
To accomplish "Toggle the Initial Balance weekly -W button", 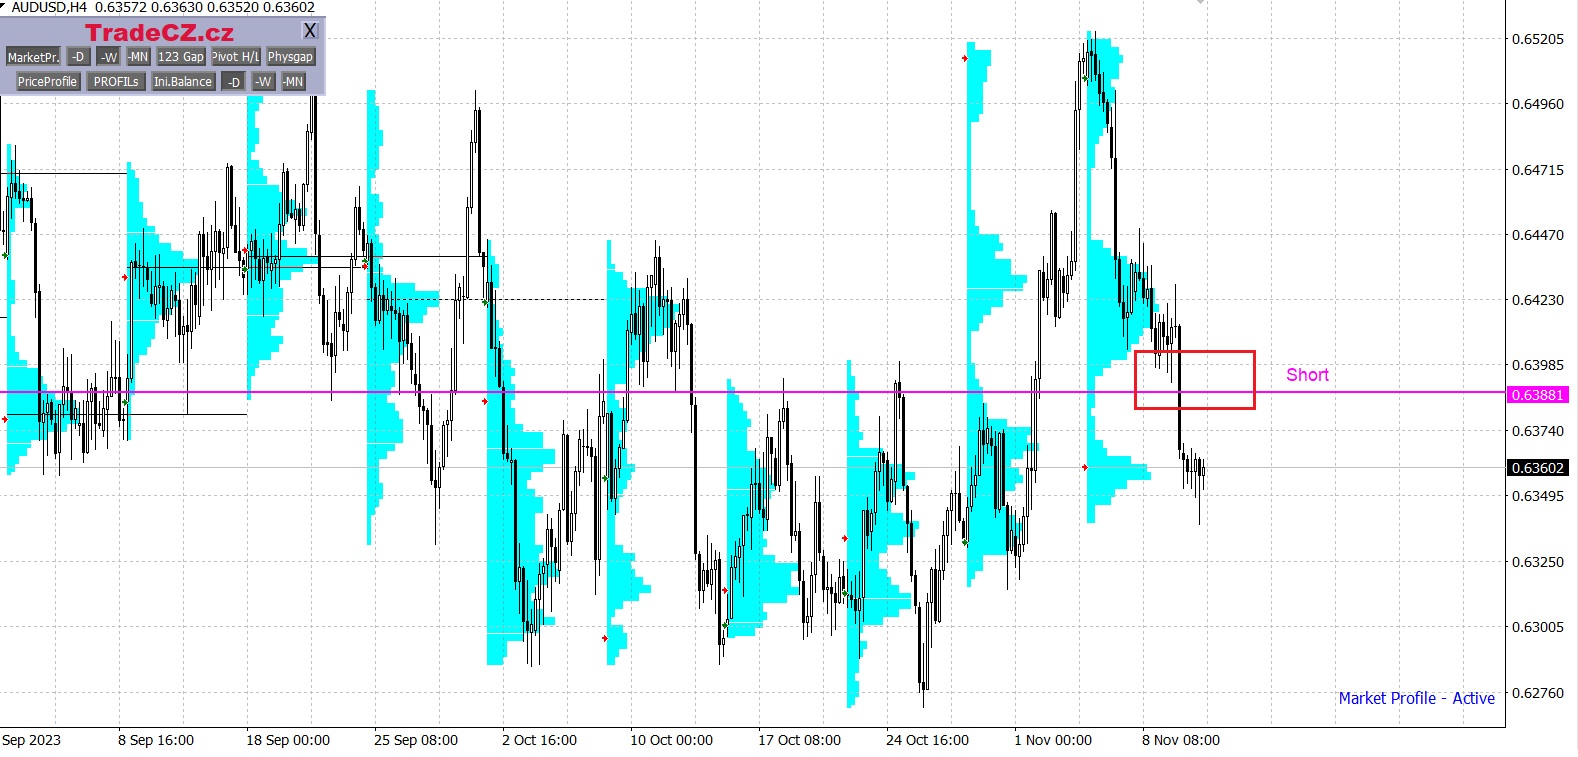I will [x=263, y=82].
